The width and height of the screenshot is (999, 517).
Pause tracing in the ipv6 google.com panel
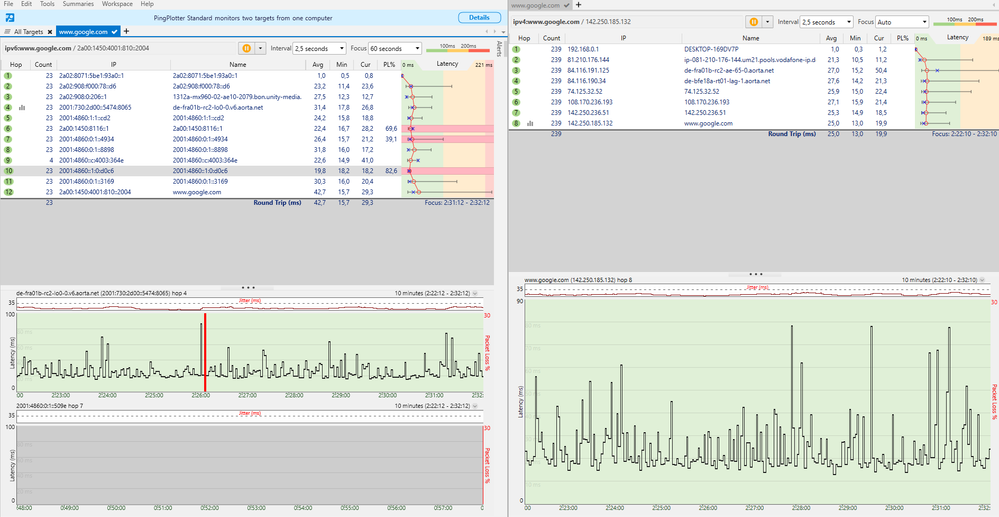pyautogui.click(x=245, y=47)
